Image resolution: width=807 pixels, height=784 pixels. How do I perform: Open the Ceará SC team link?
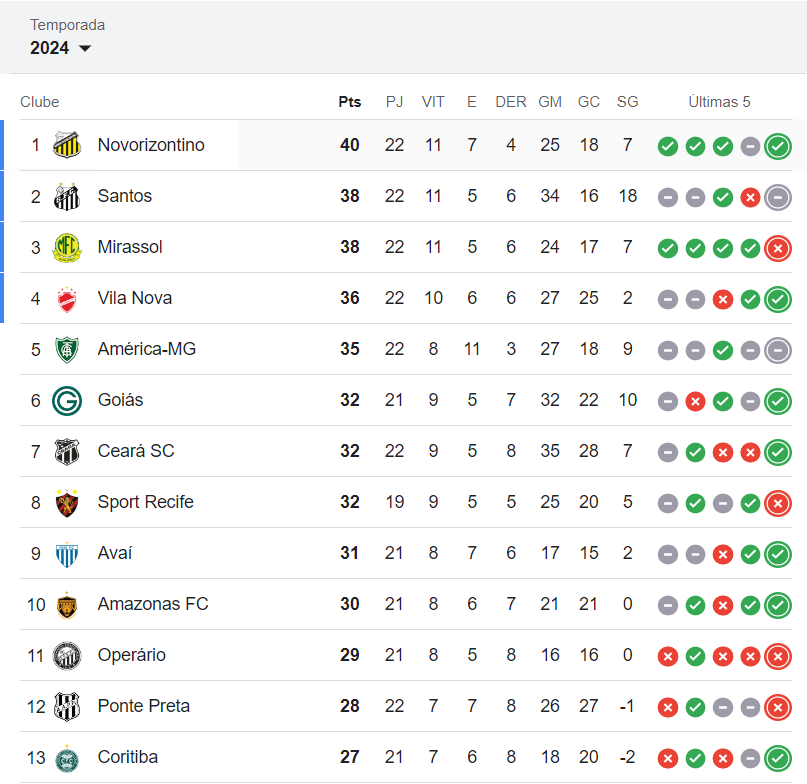point(136,451)
